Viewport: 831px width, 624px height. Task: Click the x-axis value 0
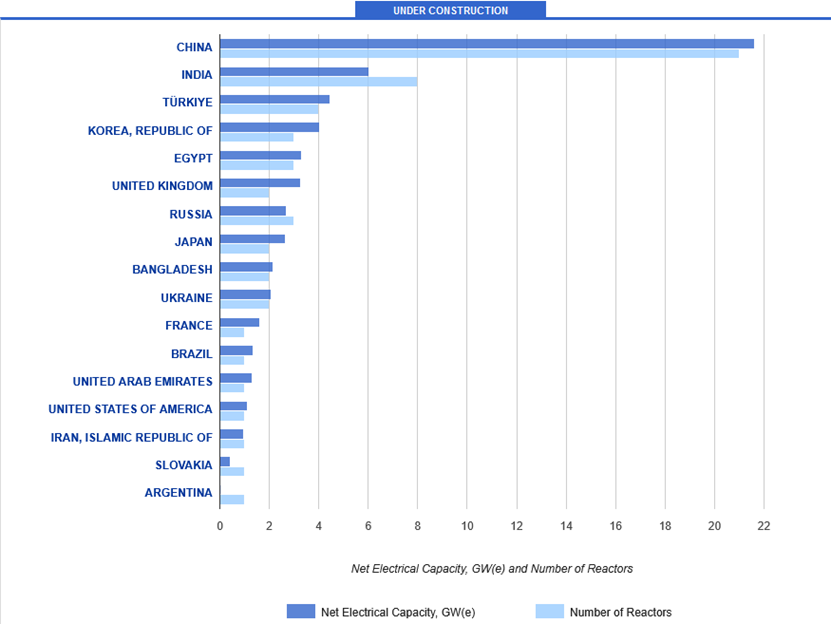[220, 525]
